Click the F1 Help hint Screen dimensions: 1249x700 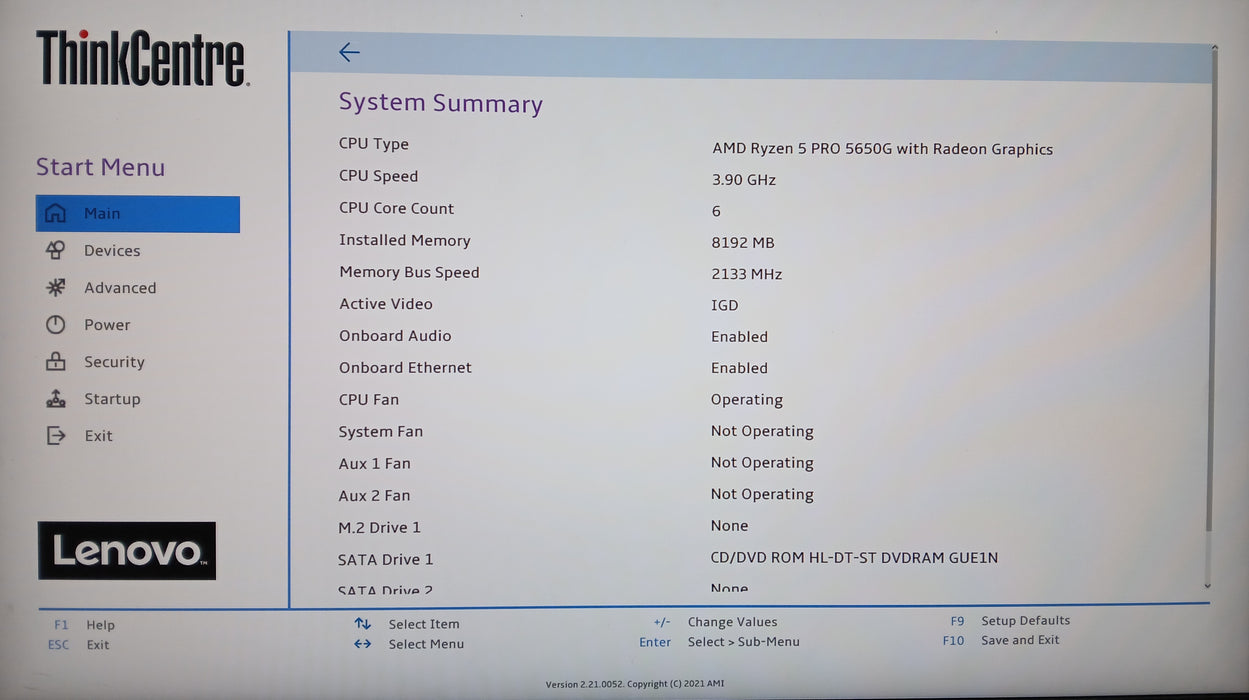click(84, 625)
